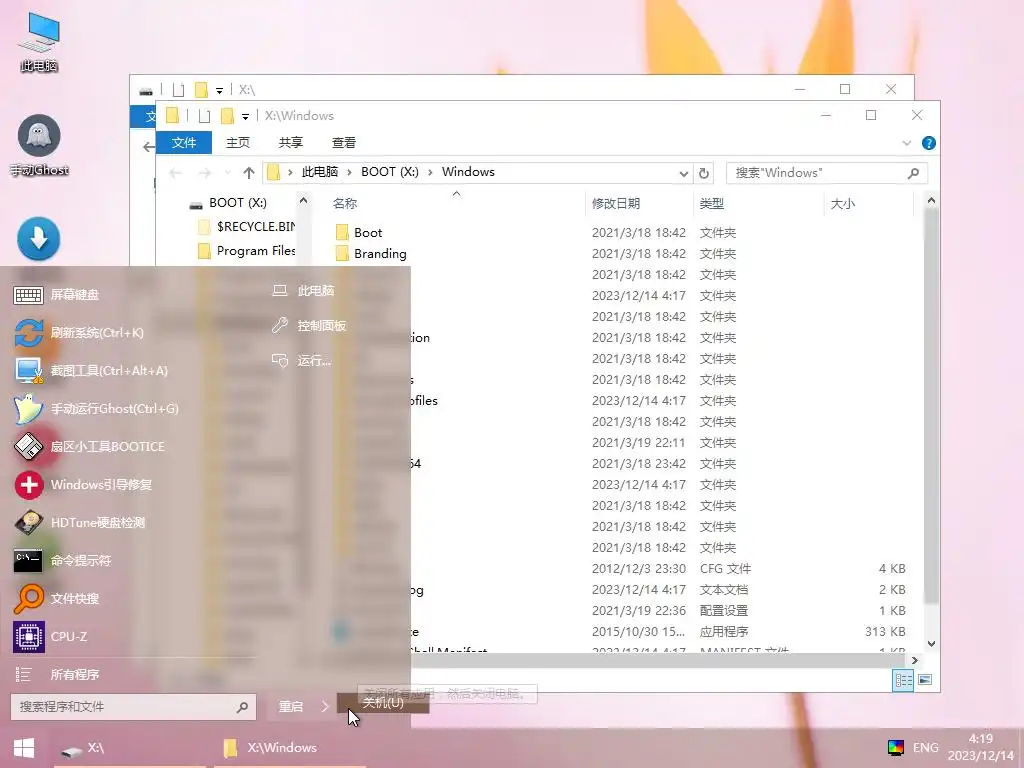The width and height of the screenshot is (1024, 768).
Task: Open Explorer help question mark icon
Action: tap(928, 143)
